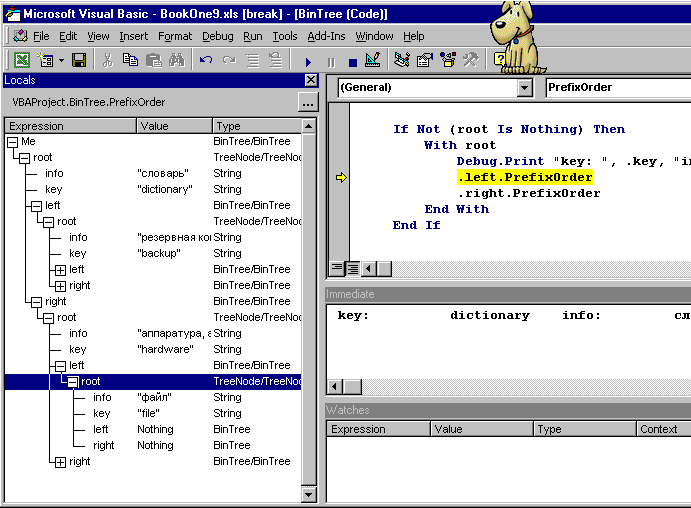691x508 pixels.
Task: Open the Object Browser icon
Action: point(448,60)
